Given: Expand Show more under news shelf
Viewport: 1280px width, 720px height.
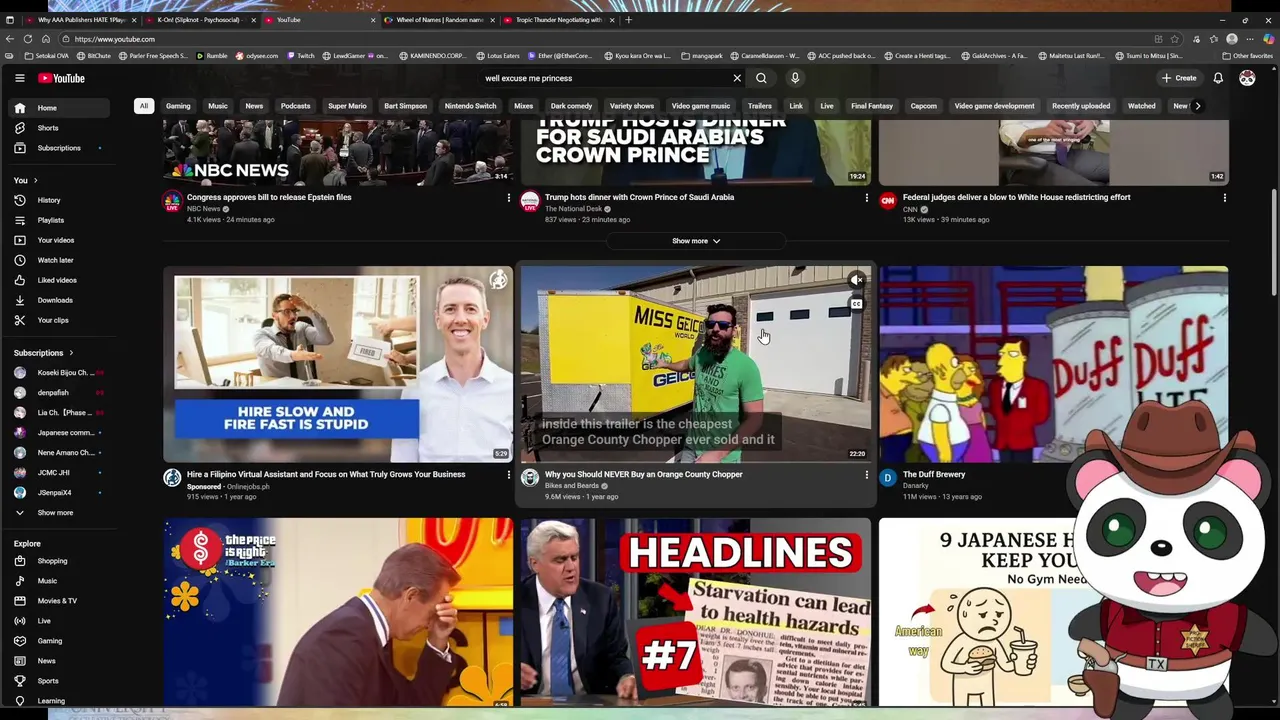Looking at the screenshot, I should (x=696, y=241).
